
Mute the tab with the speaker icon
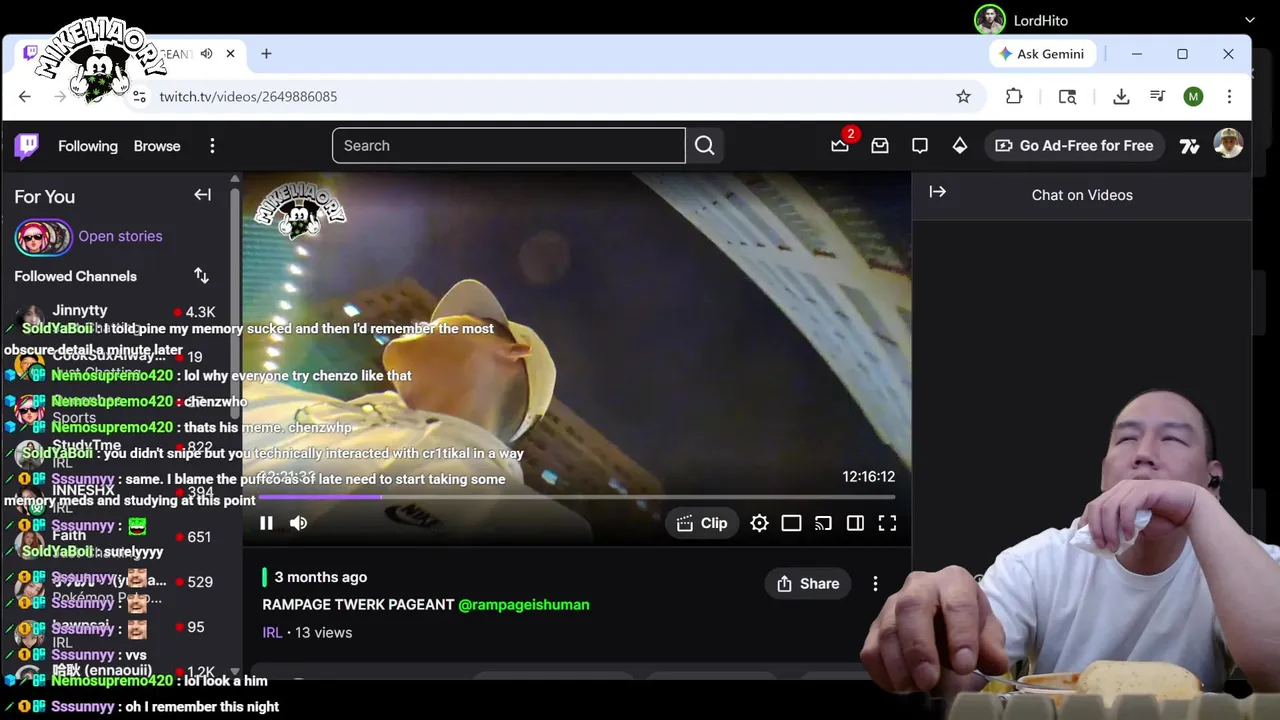coord(206,54)
